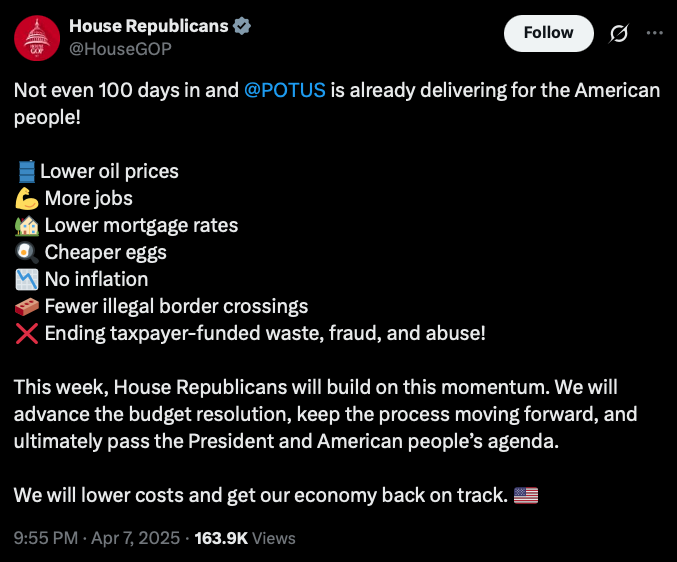
Task: Click the American flag emoji
Action: 525,495
